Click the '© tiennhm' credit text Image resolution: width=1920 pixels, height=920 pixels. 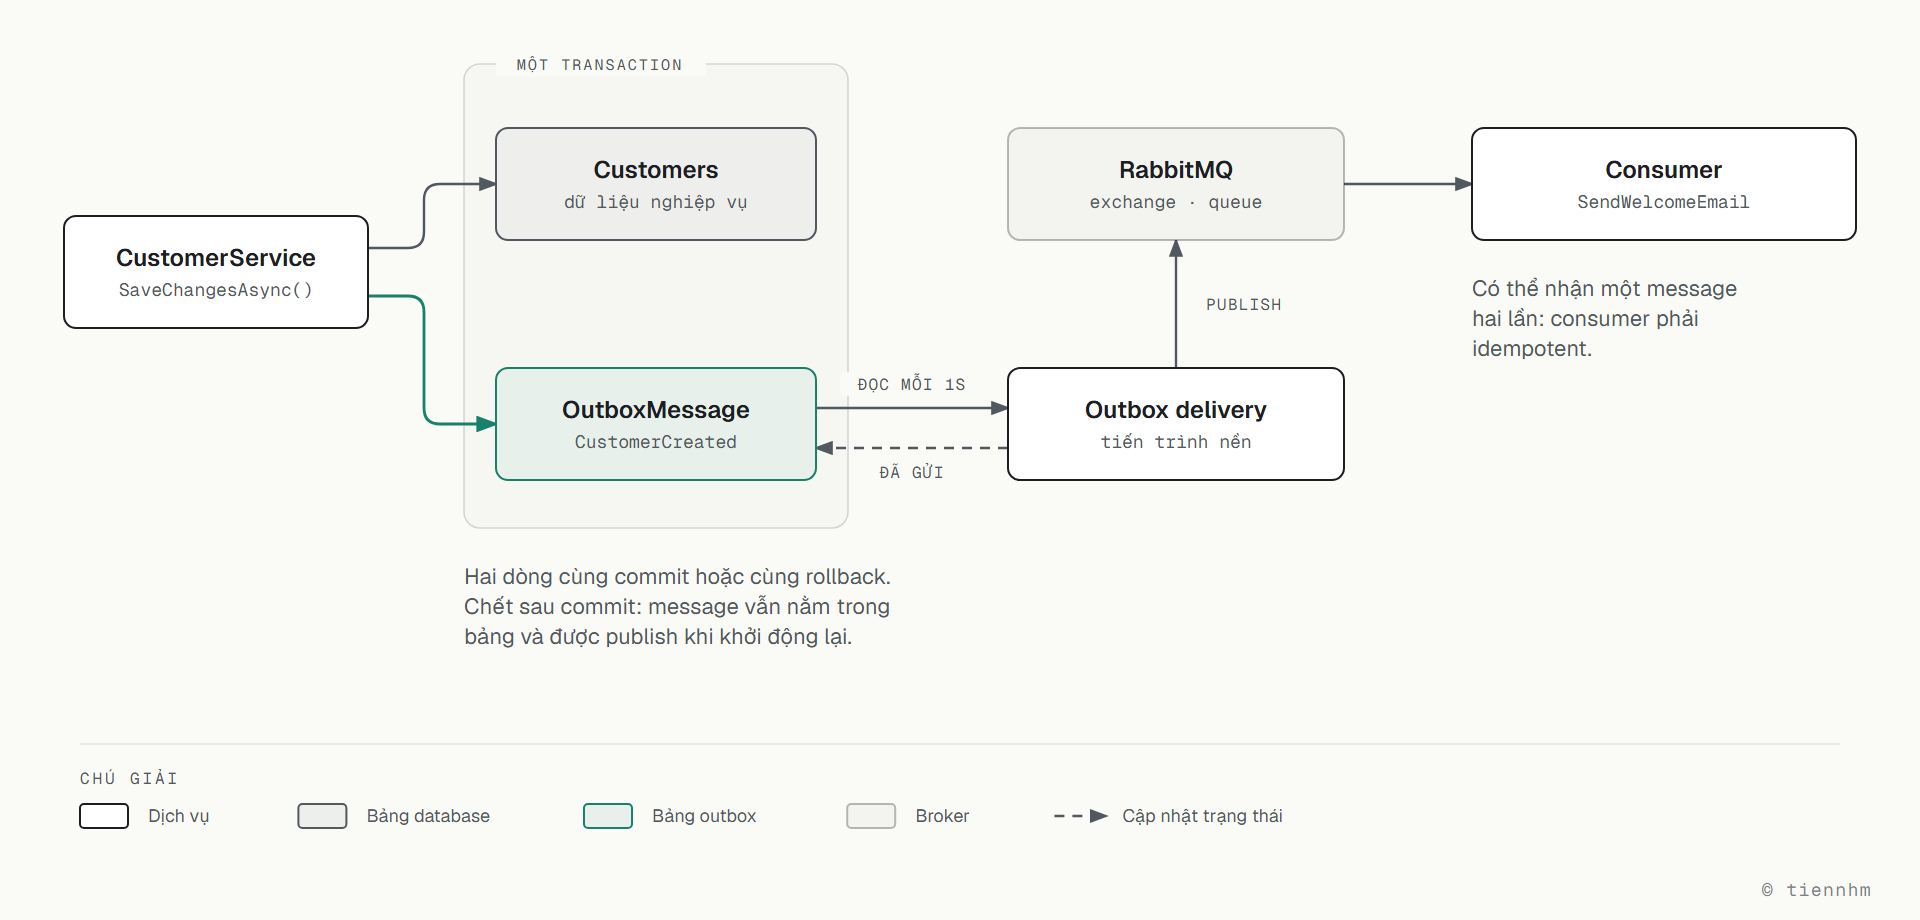(1816, 890)
